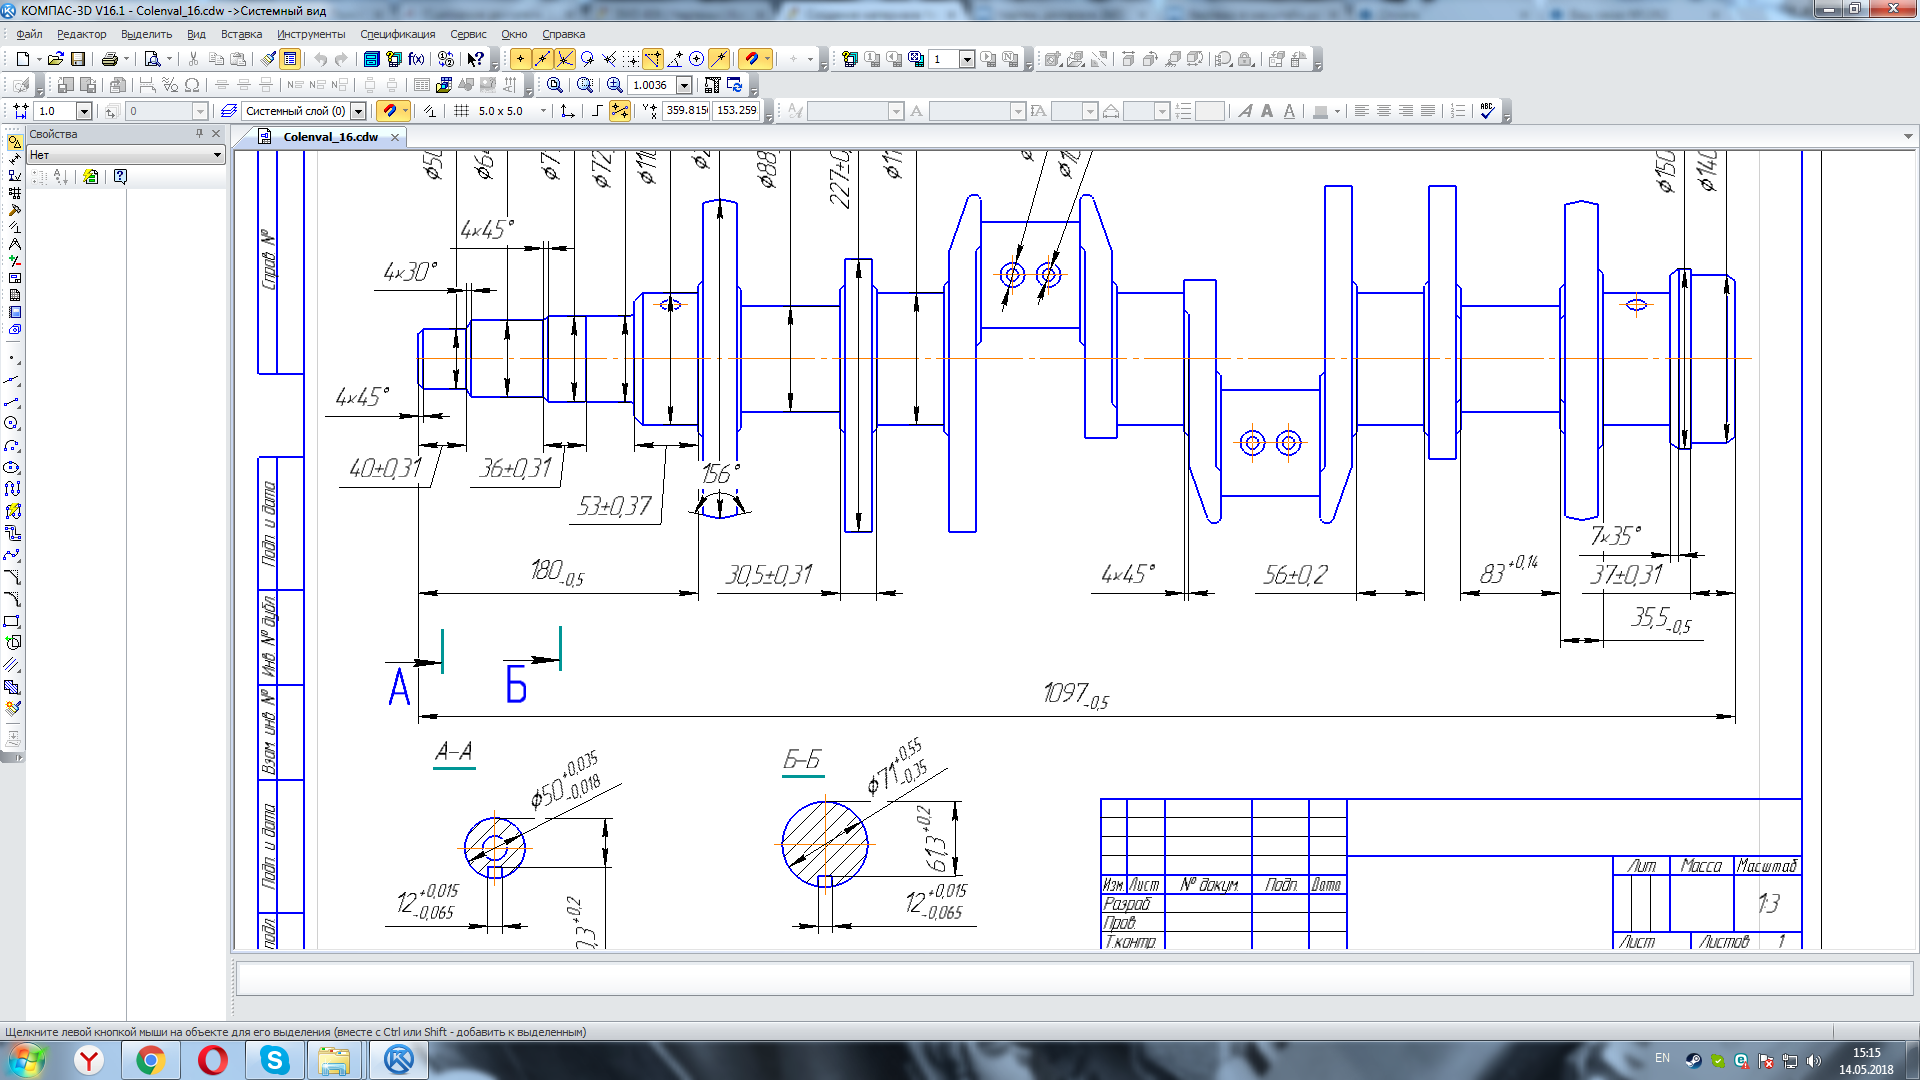Open the Системный слой layer dropdown

click(358, 111)
